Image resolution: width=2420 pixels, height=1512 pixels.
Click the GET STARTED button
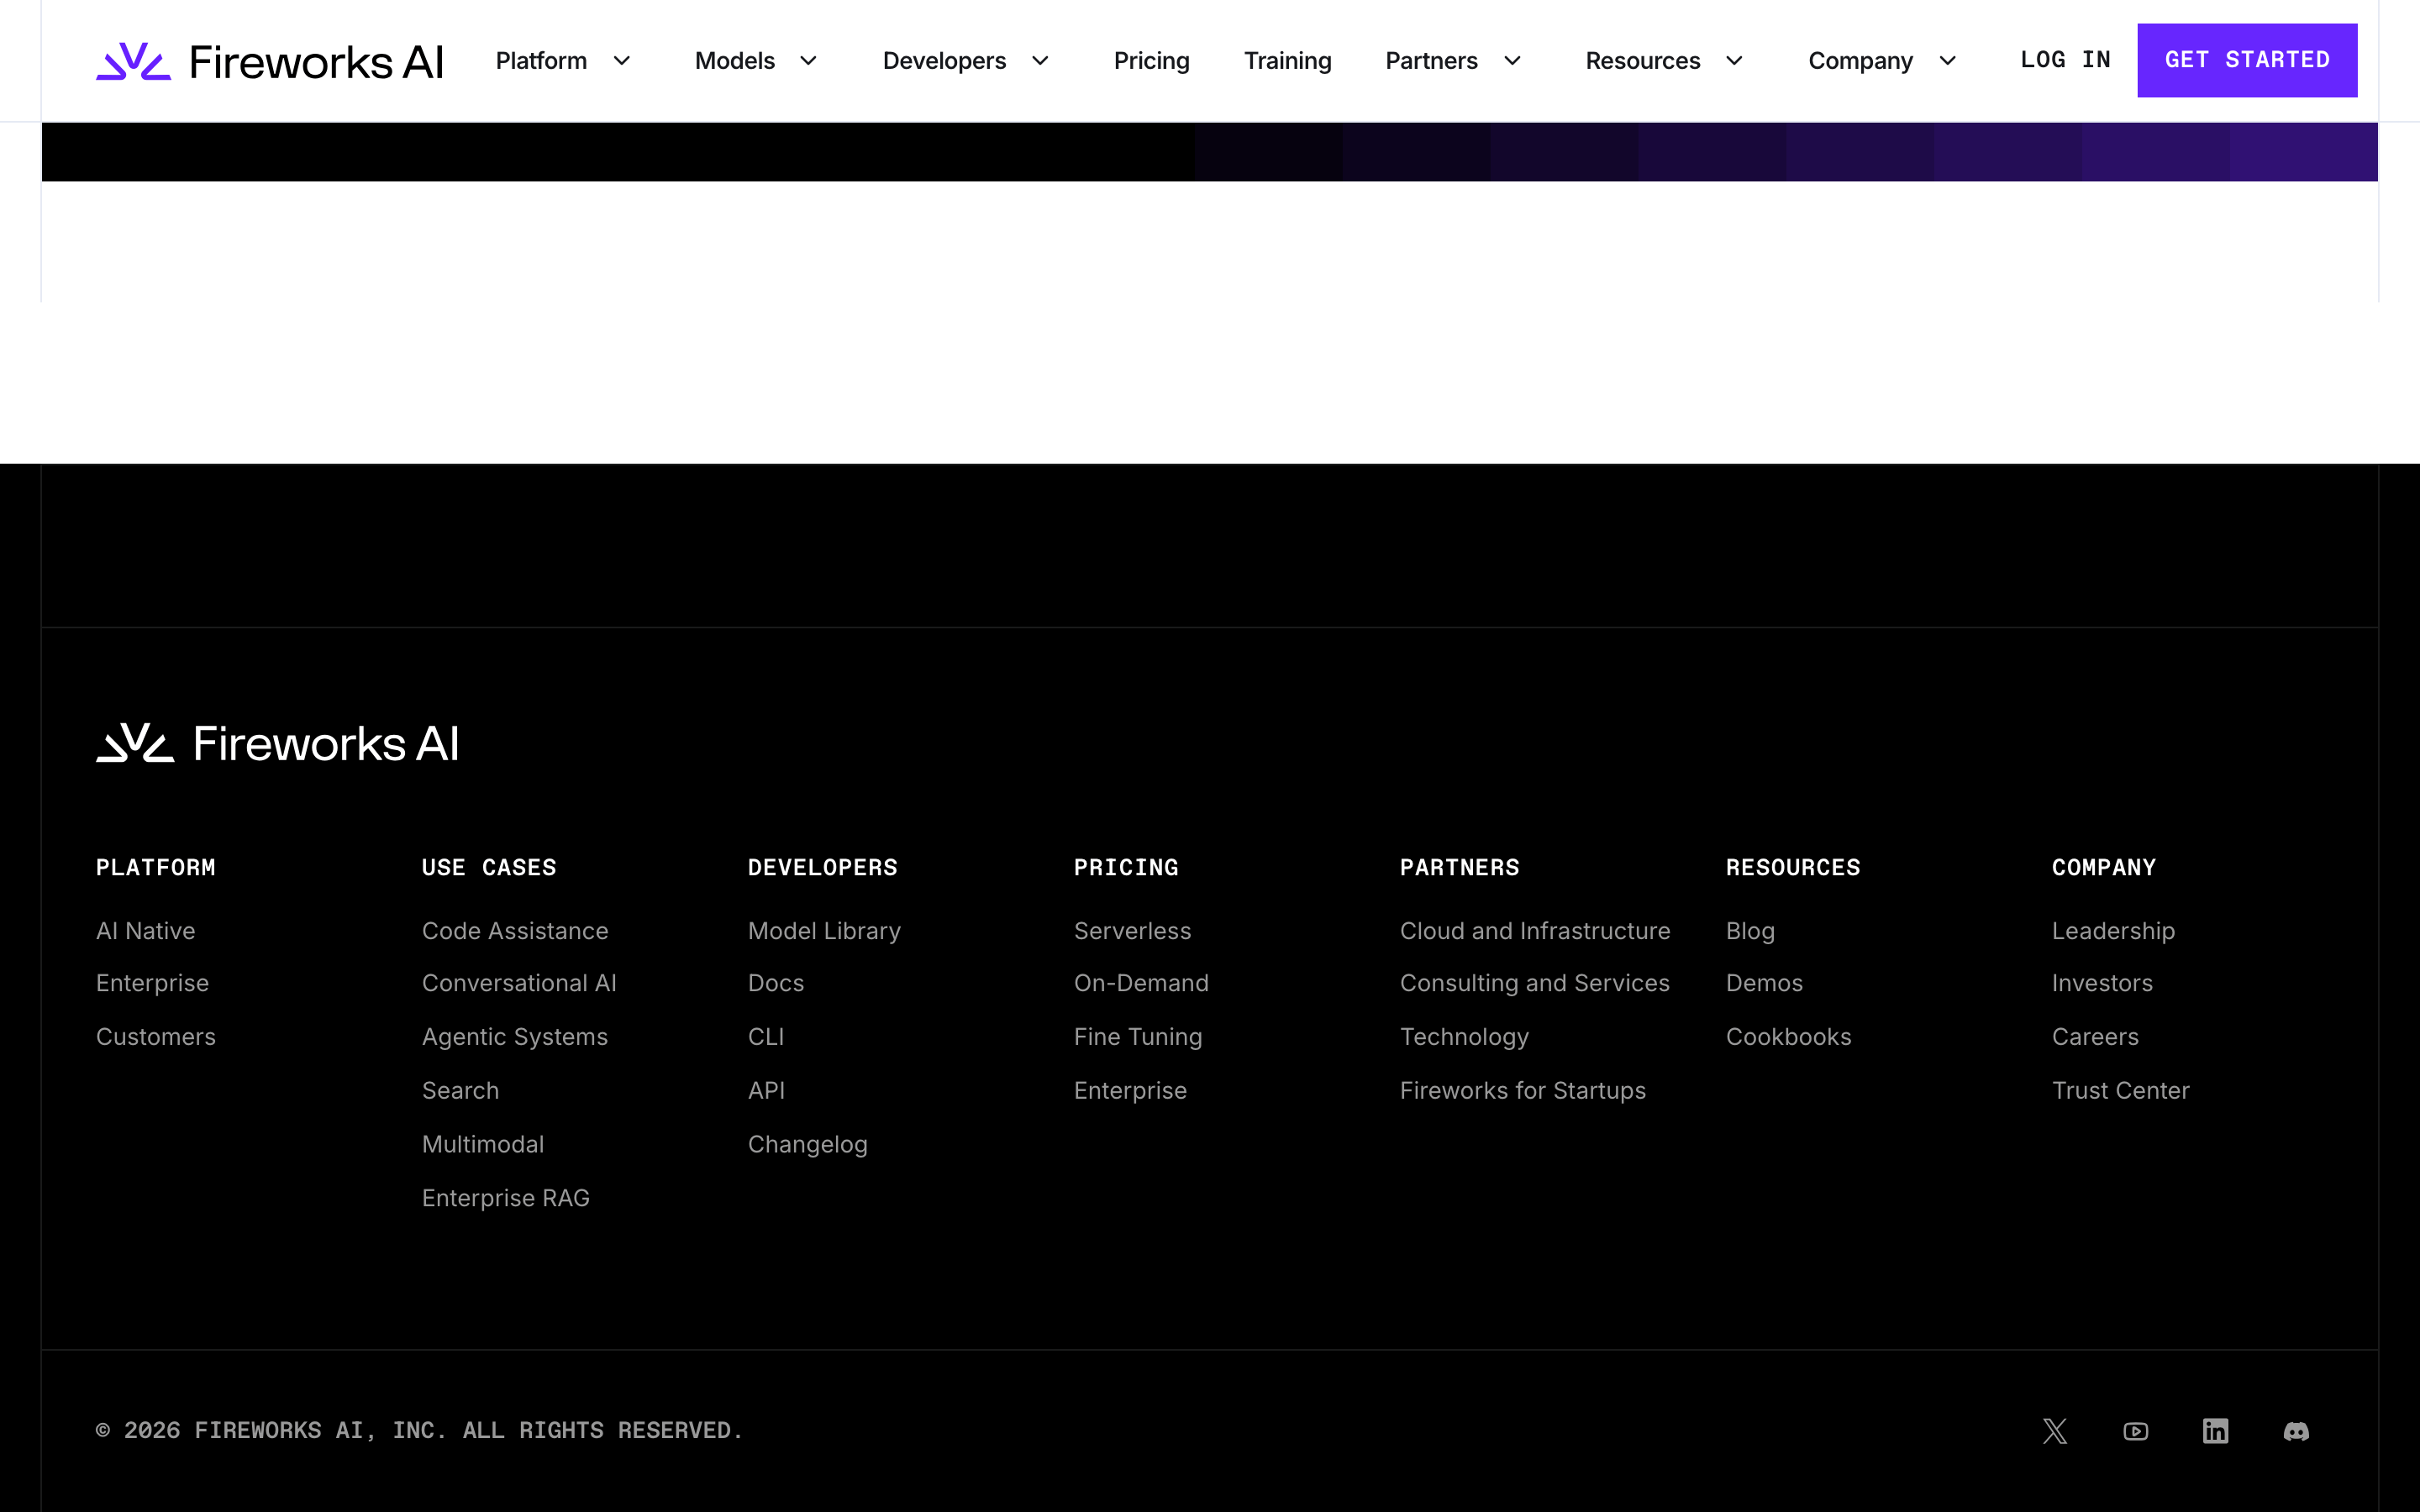[x=2247, y=60]
